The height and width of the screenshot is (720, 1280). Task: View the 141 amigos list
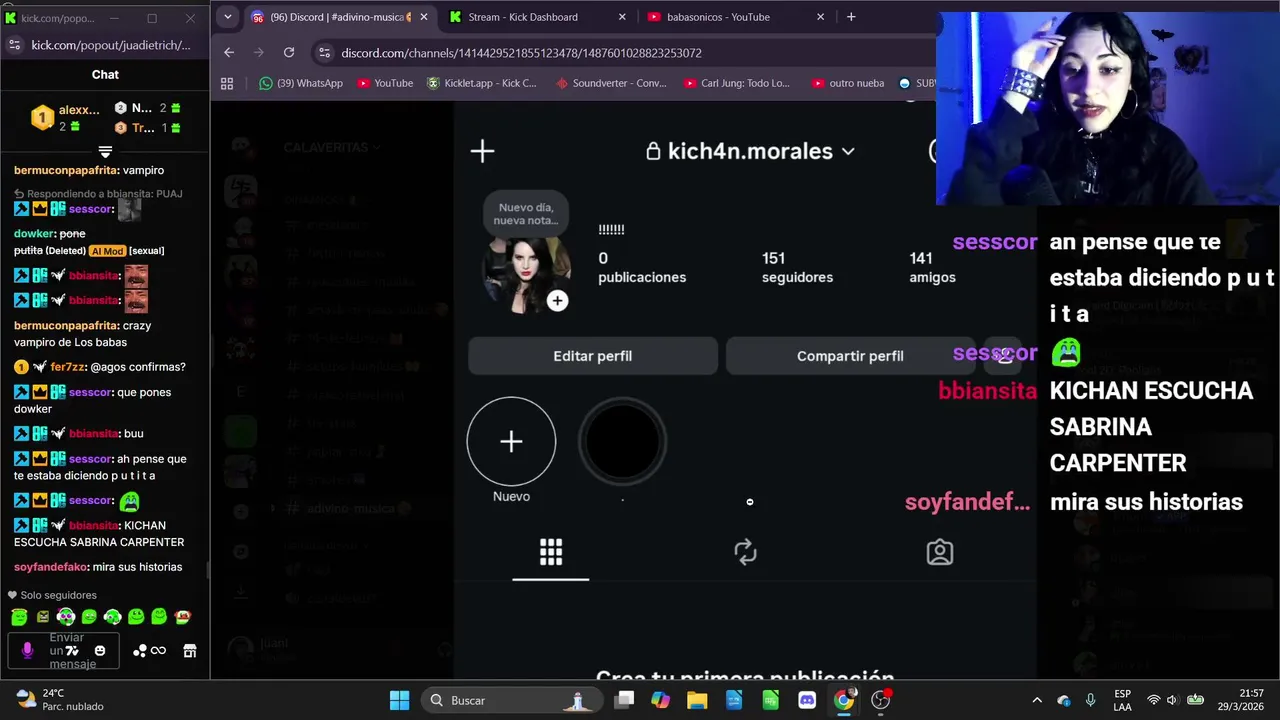click(932, 267)
